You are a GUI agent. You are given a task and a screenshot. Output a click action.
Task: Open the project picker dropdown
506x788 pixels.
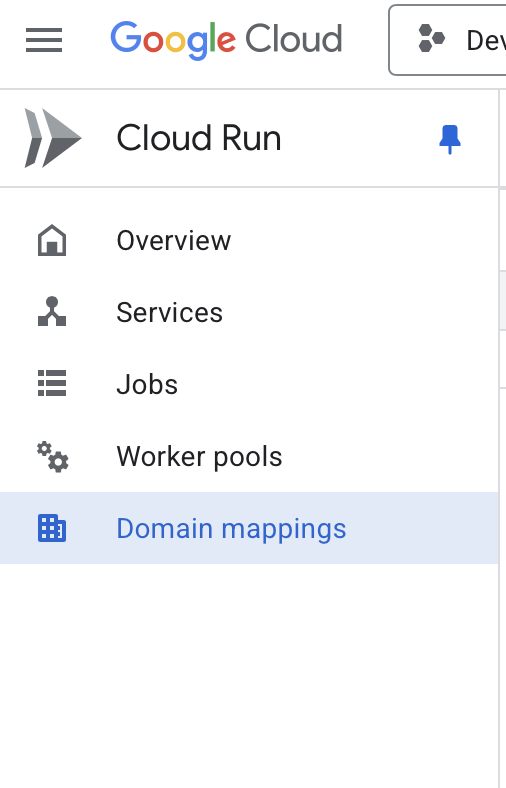click(447, 40)
